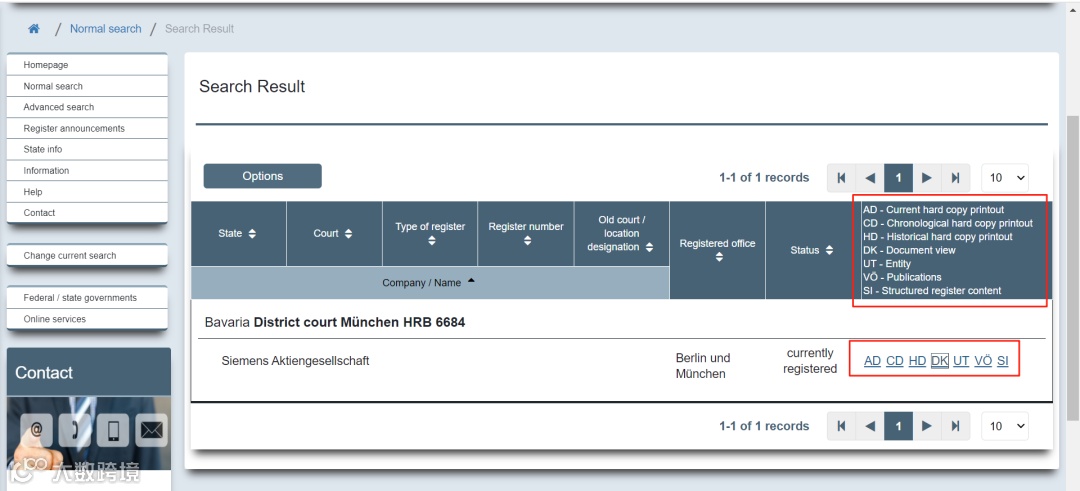The width and height of the screenshot is (1080, 491).
Task: Select page 1 in bottom paginator
Action: 898,426
